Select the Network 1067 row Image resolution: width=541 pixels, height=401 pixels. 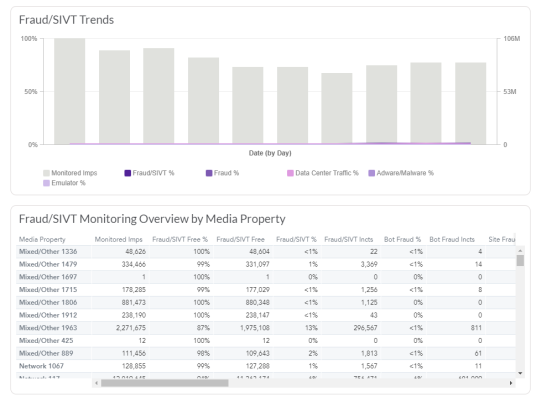(x=266, y=366)
